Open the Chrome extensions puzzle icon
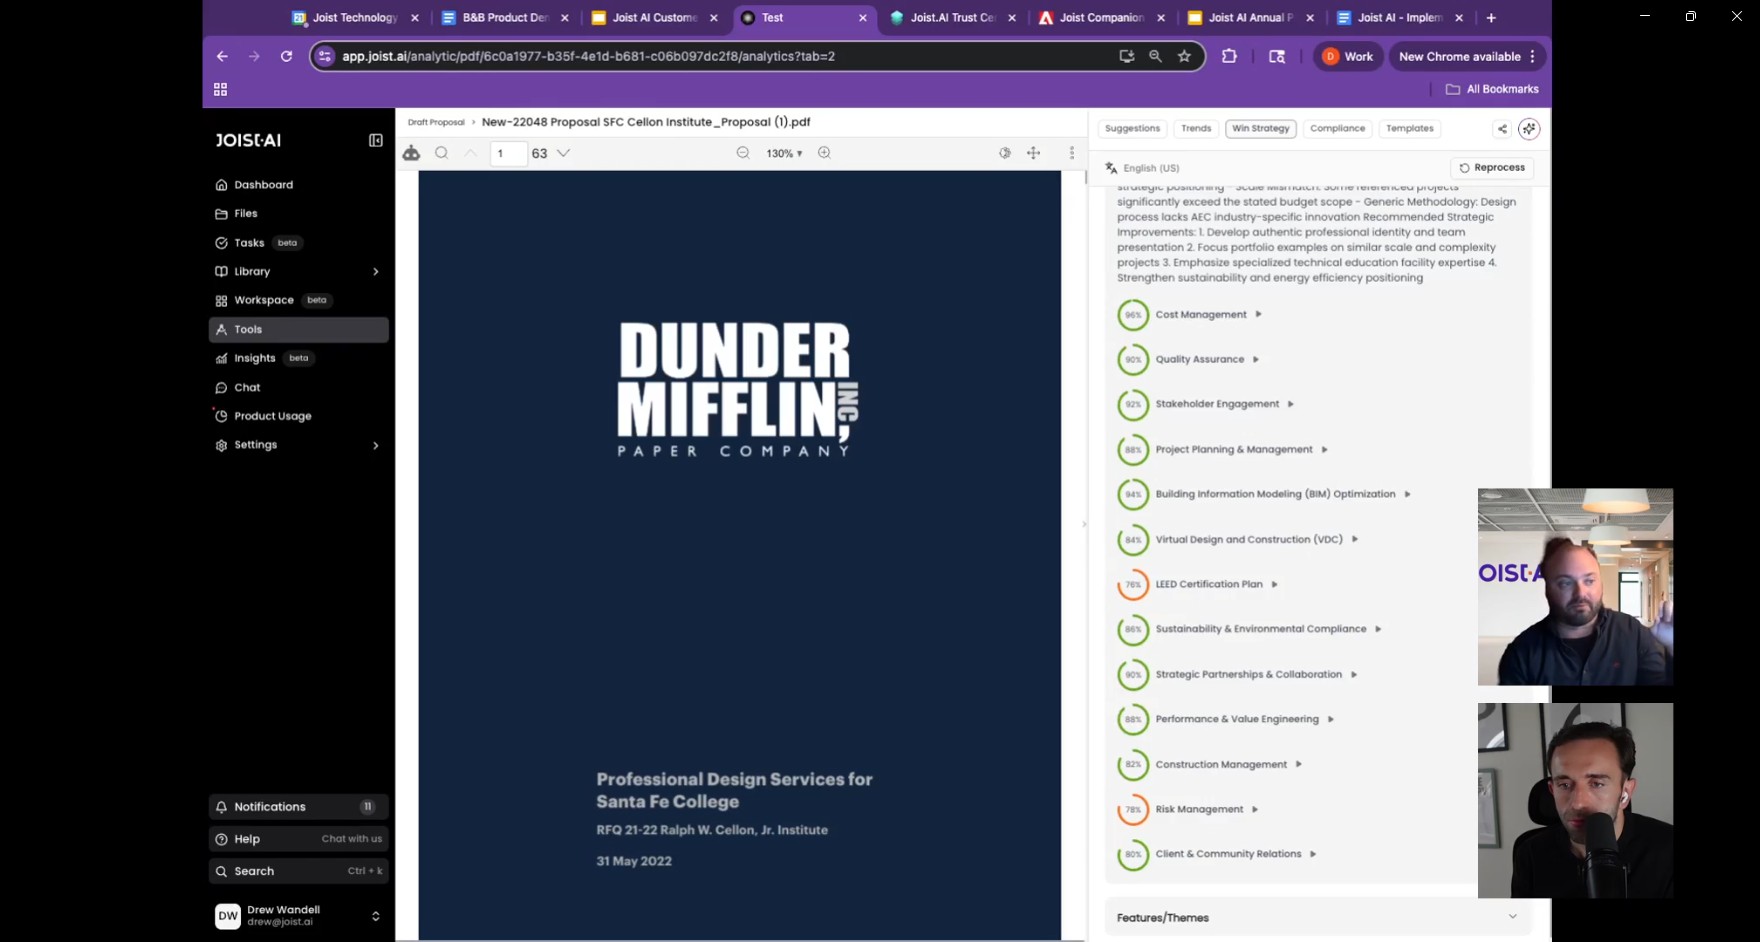 (1229, 57)
